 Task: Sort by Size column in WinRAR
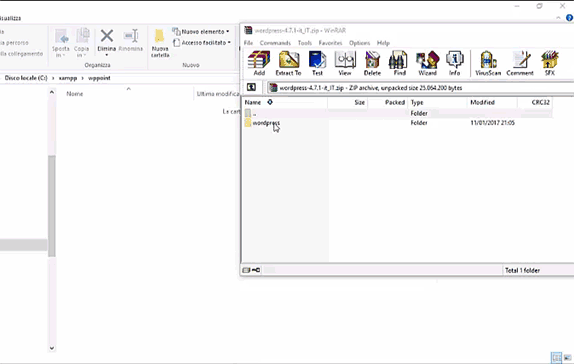pos(347,103)
